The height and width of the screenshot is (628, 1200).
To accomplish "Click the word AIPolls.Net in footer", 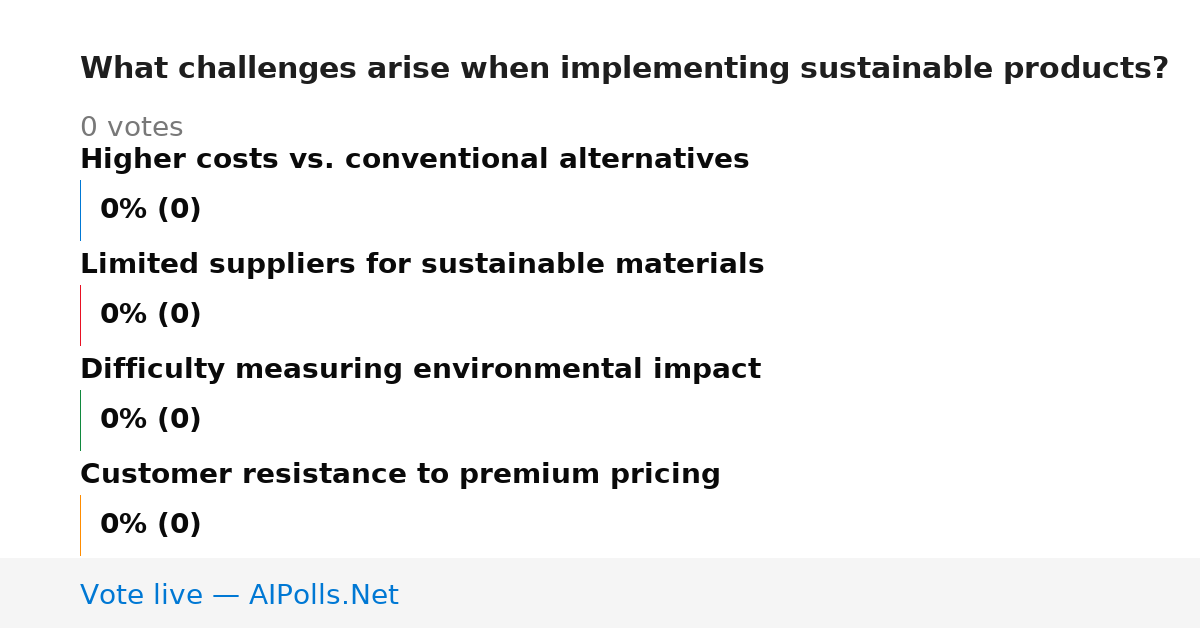I will (x=323, y=595).
